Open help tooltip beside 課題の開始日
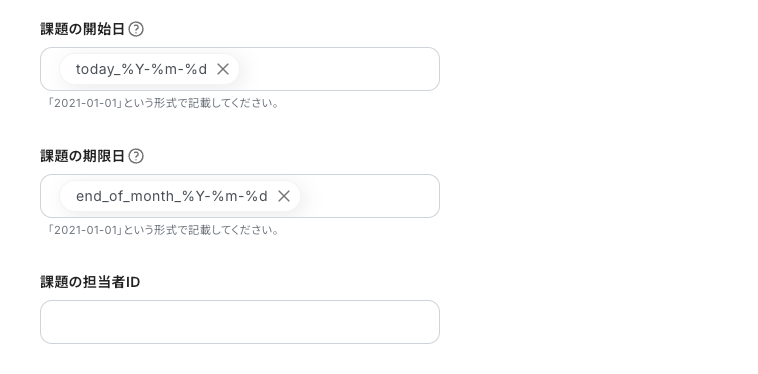 (x=136, y=29)
